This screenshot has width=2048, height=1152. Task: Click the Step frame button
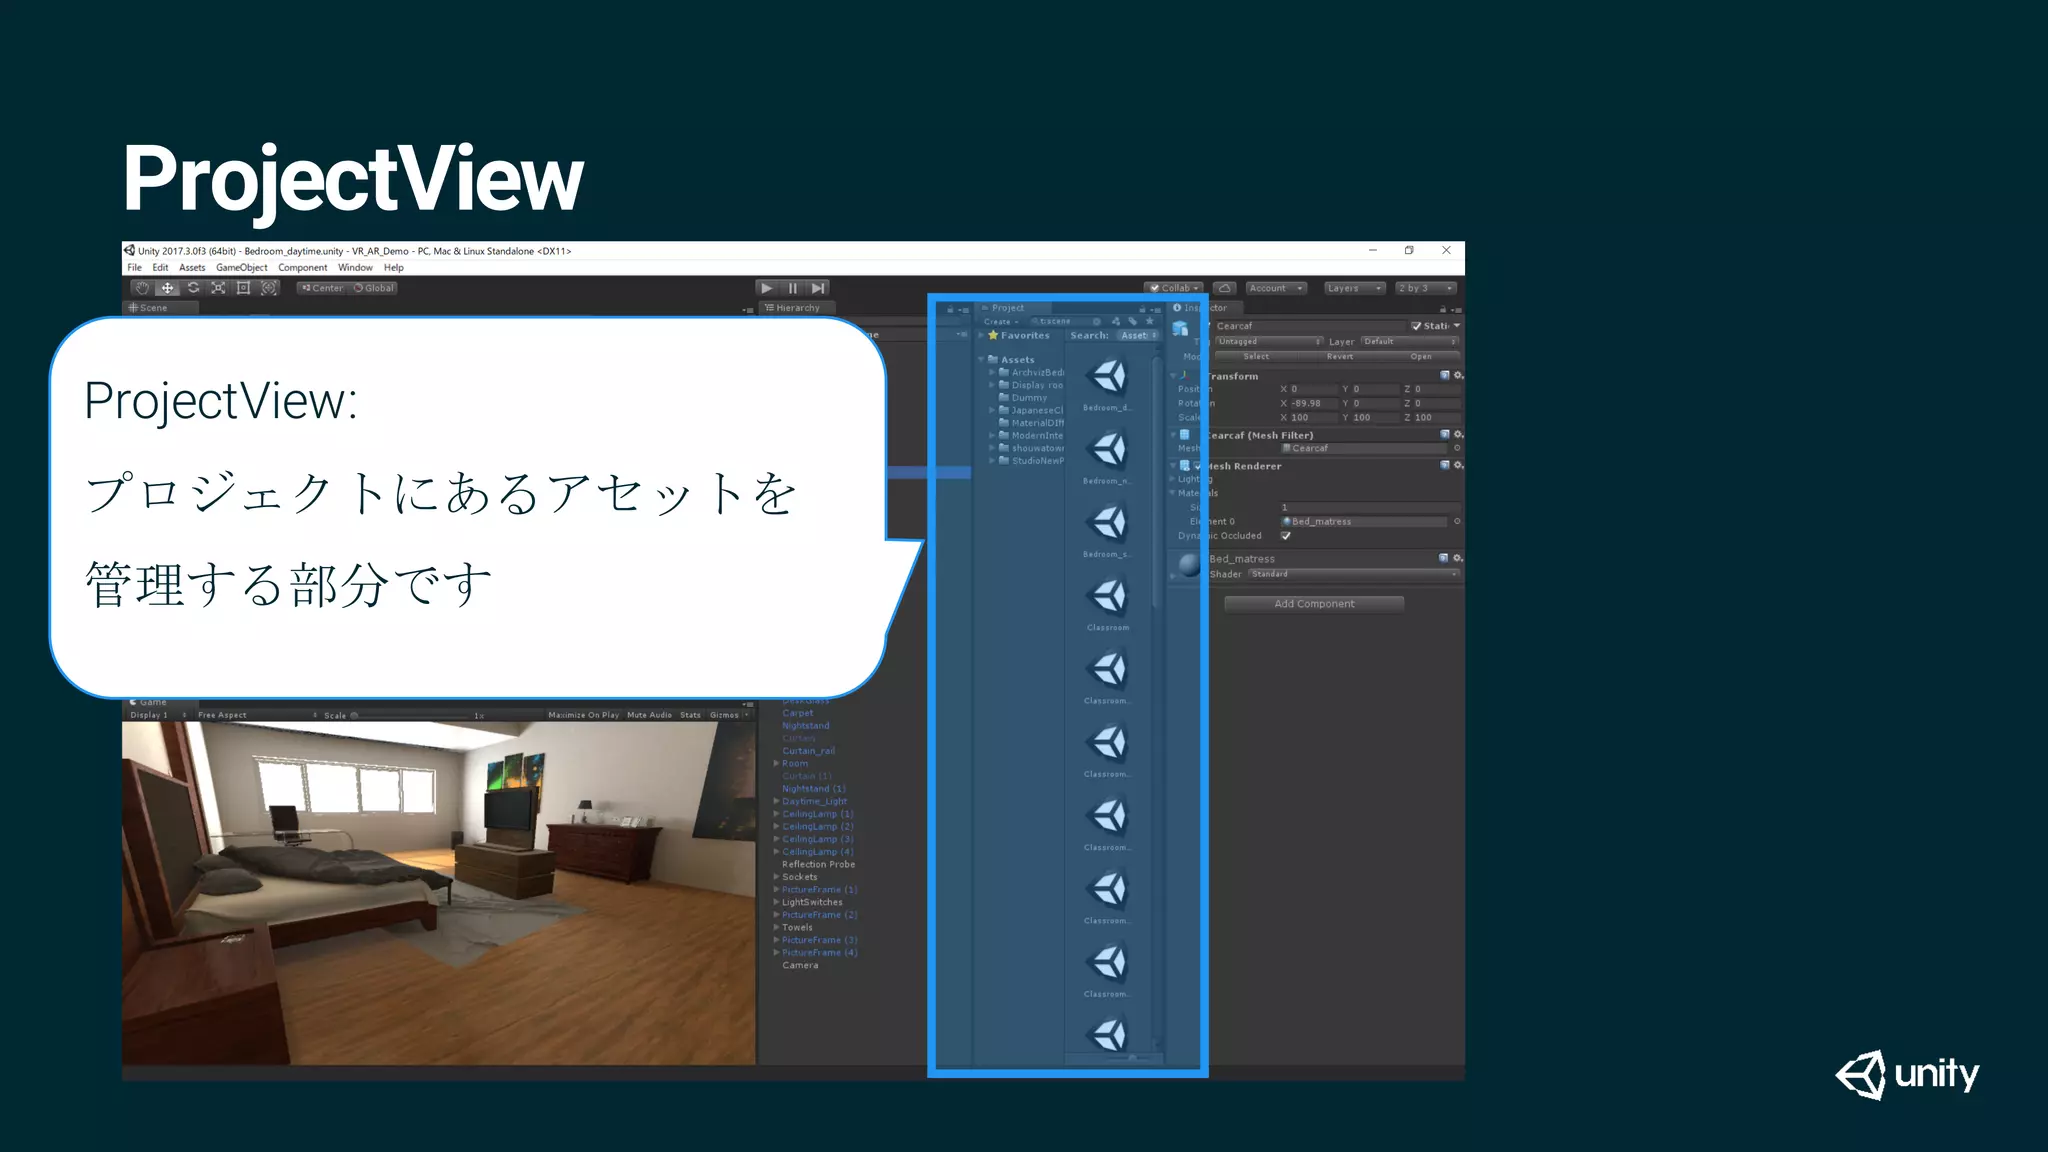pos(818,288)
